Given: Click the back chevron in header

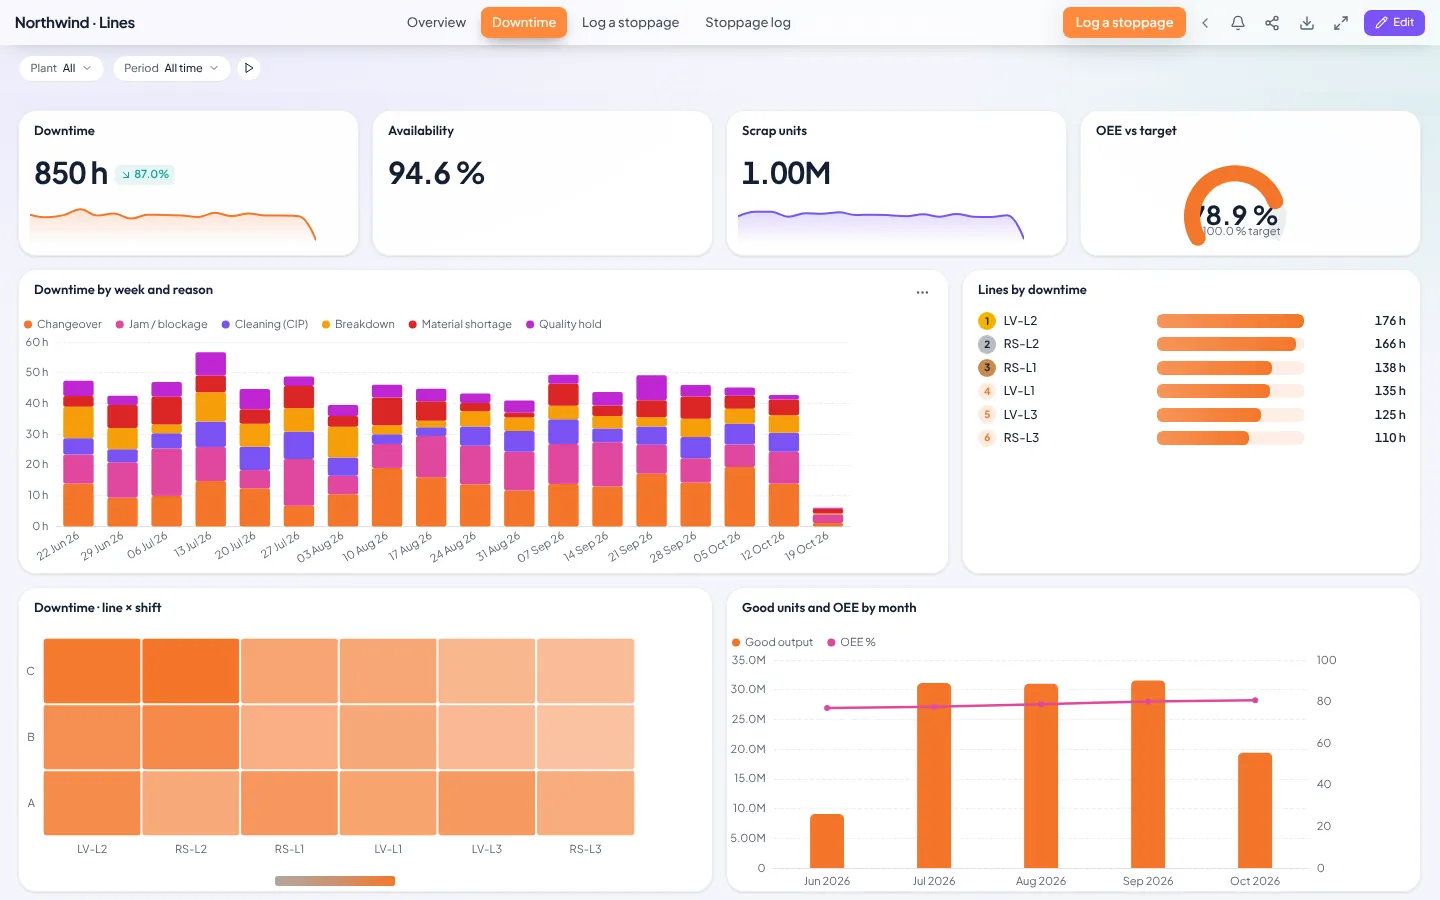Looking at the screenshot, I should coord(1205,23).
